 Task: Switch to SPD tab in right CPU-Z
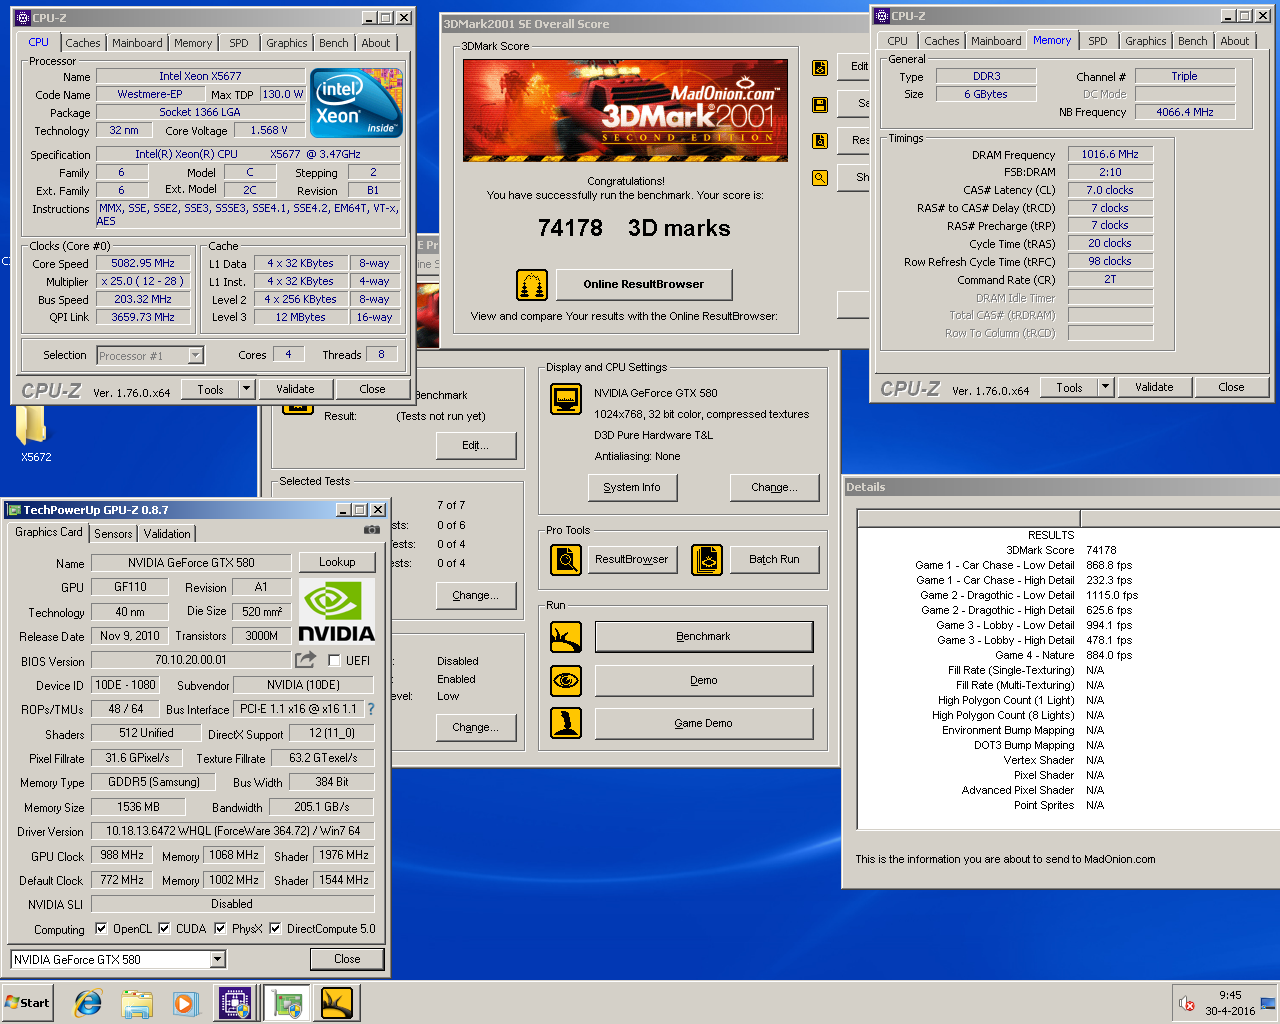tap(1098, 41)
